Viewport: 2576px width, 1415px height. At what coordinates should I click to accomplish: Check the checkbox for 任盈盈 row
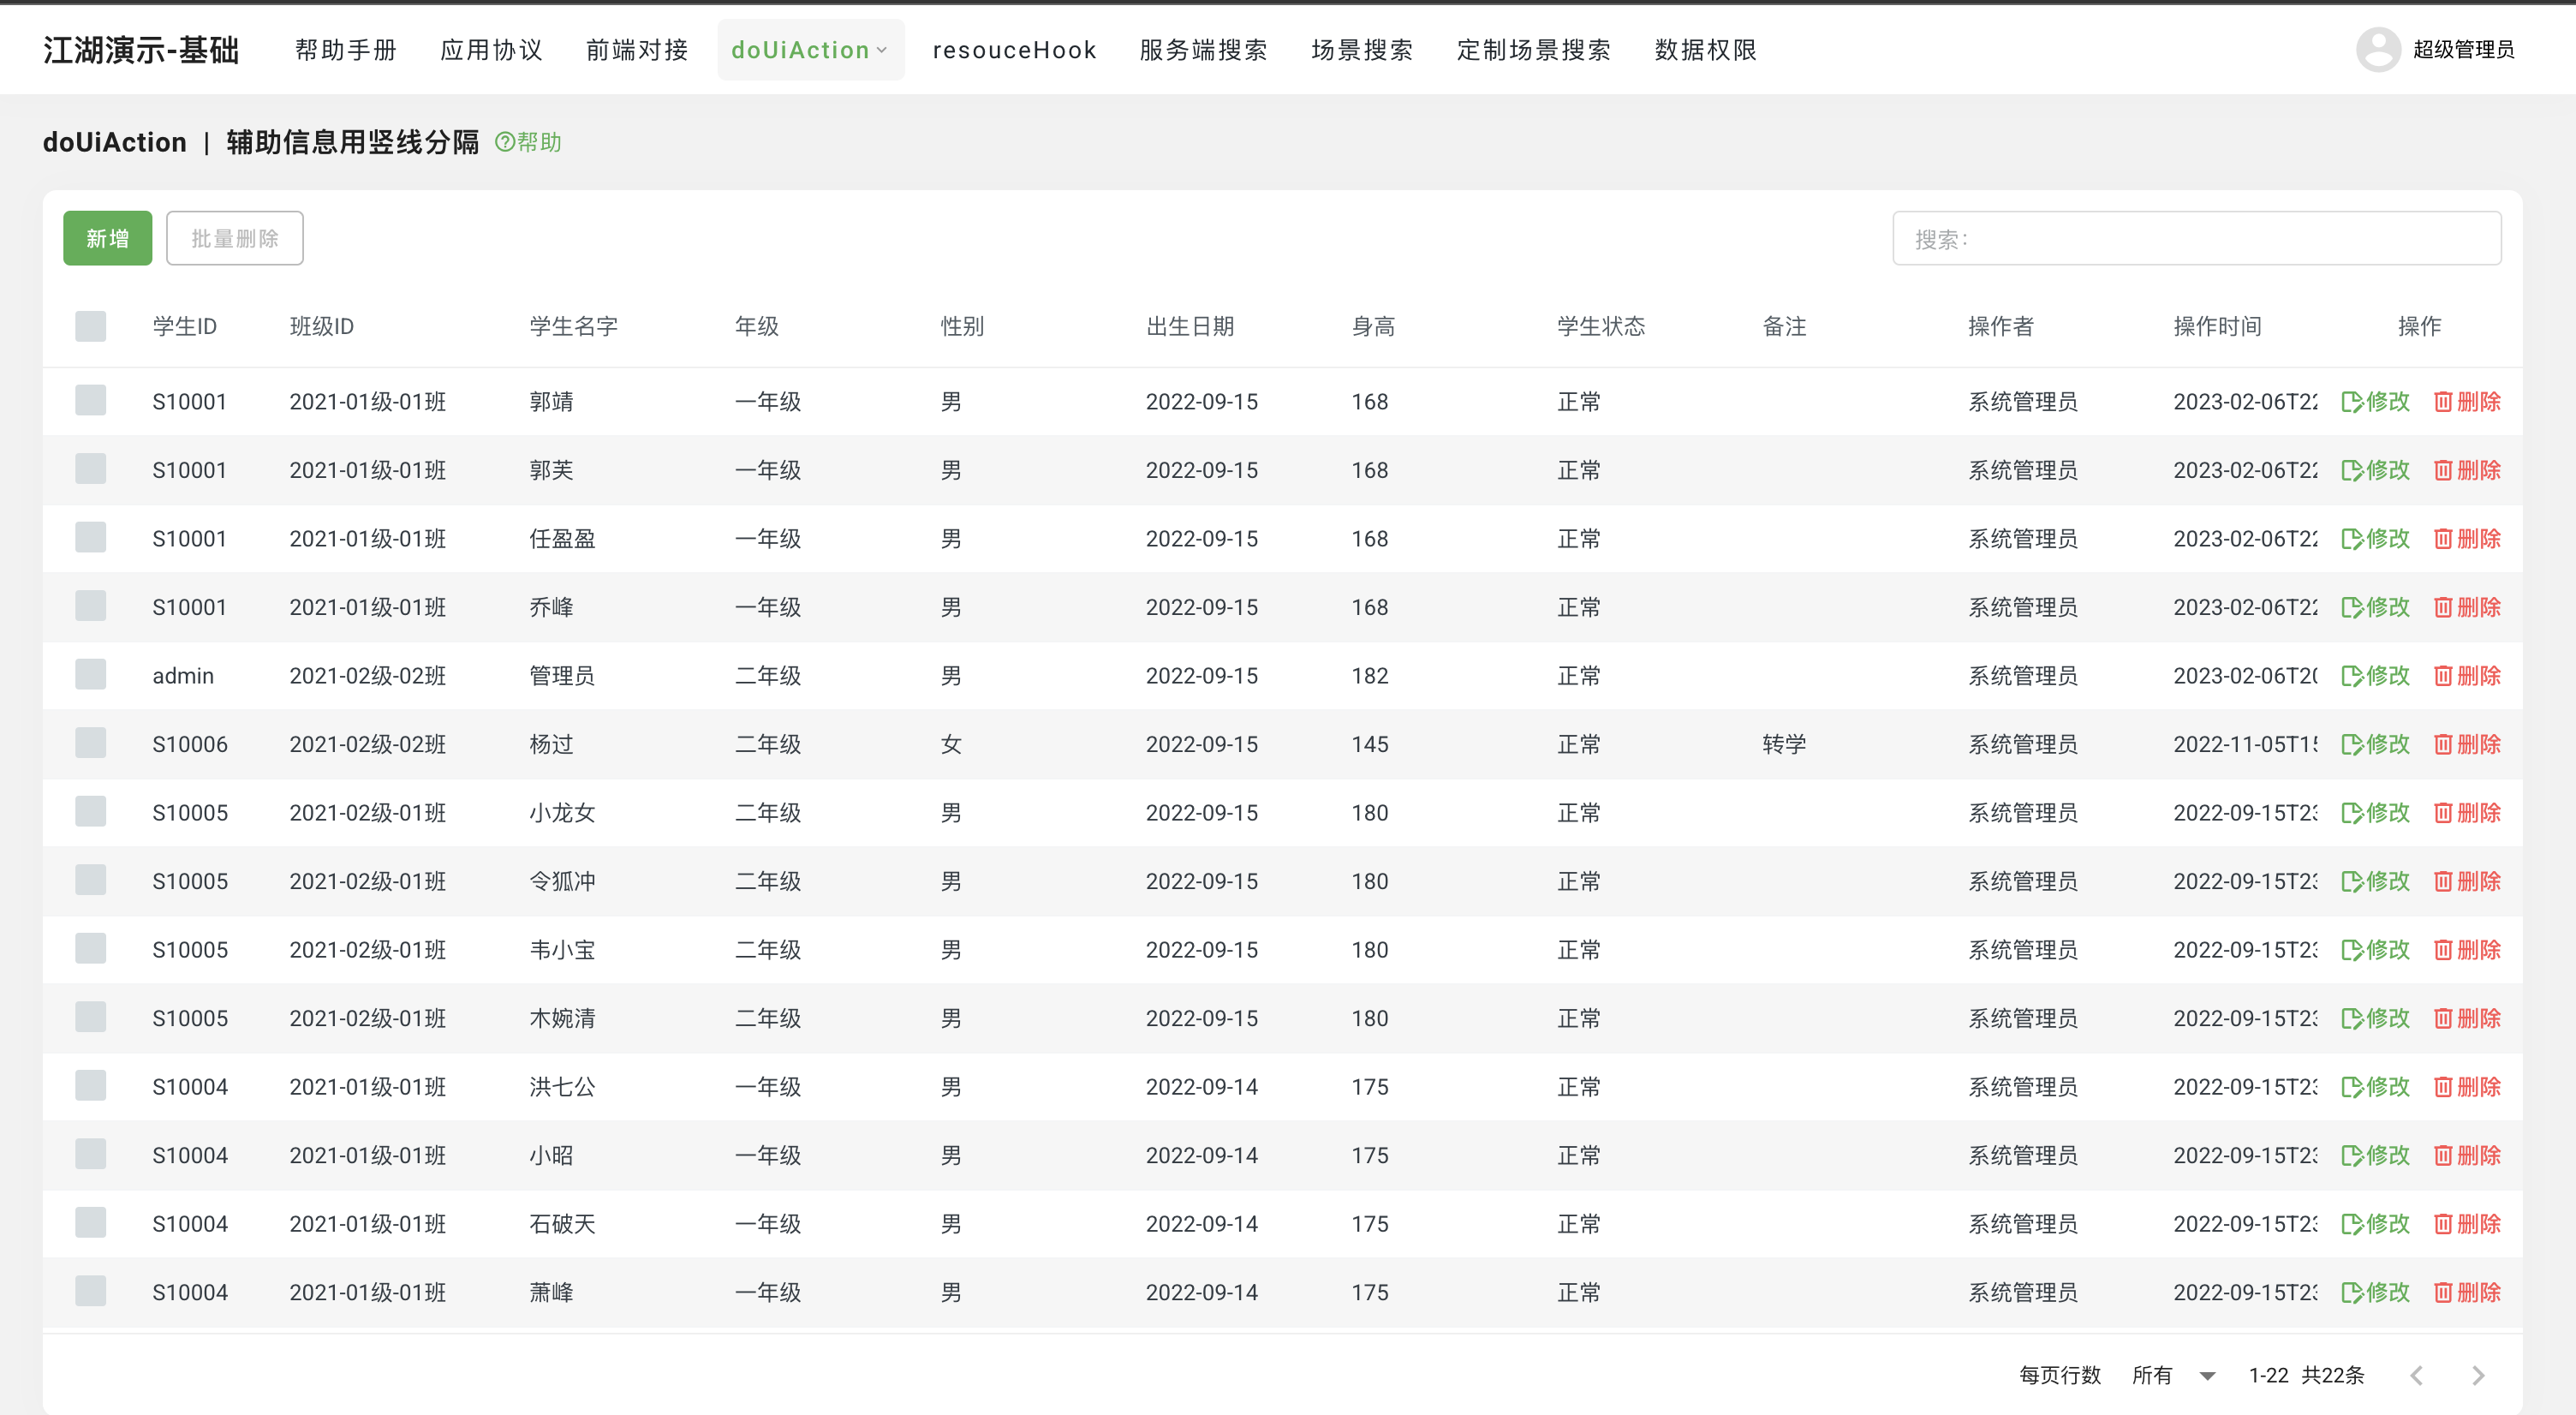click(x=91, y=538)
